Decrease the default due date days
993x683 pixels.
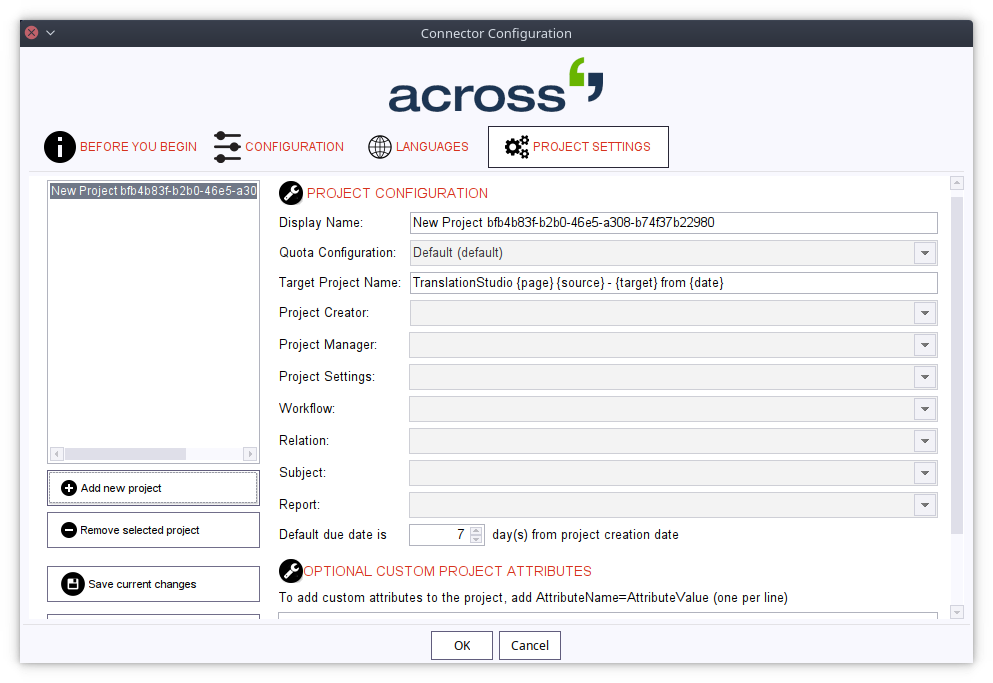click(x=476, y=539)
